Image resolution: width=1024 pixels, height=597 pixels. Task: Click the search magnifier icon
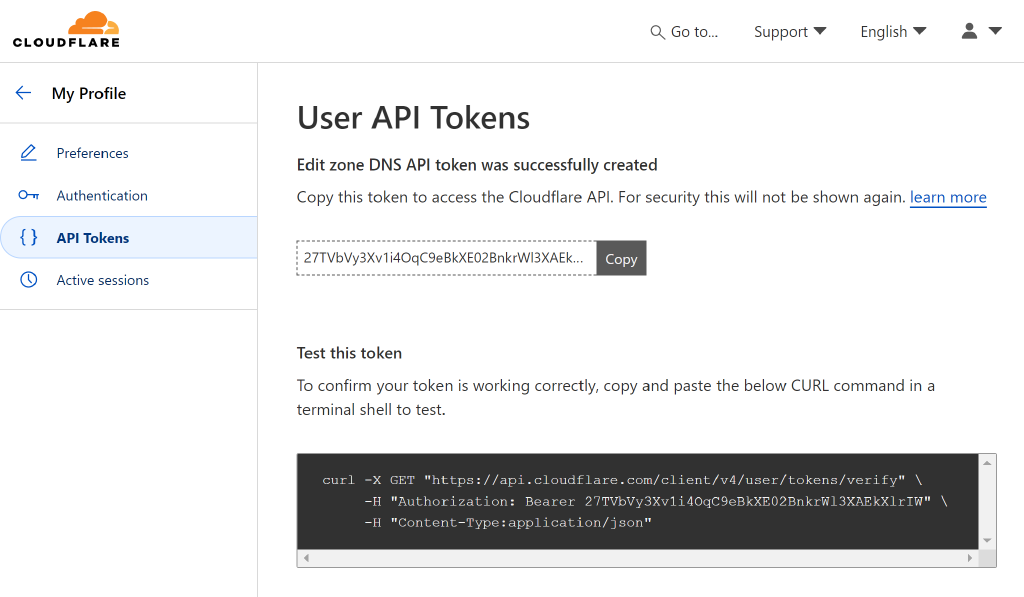point(657,32)
